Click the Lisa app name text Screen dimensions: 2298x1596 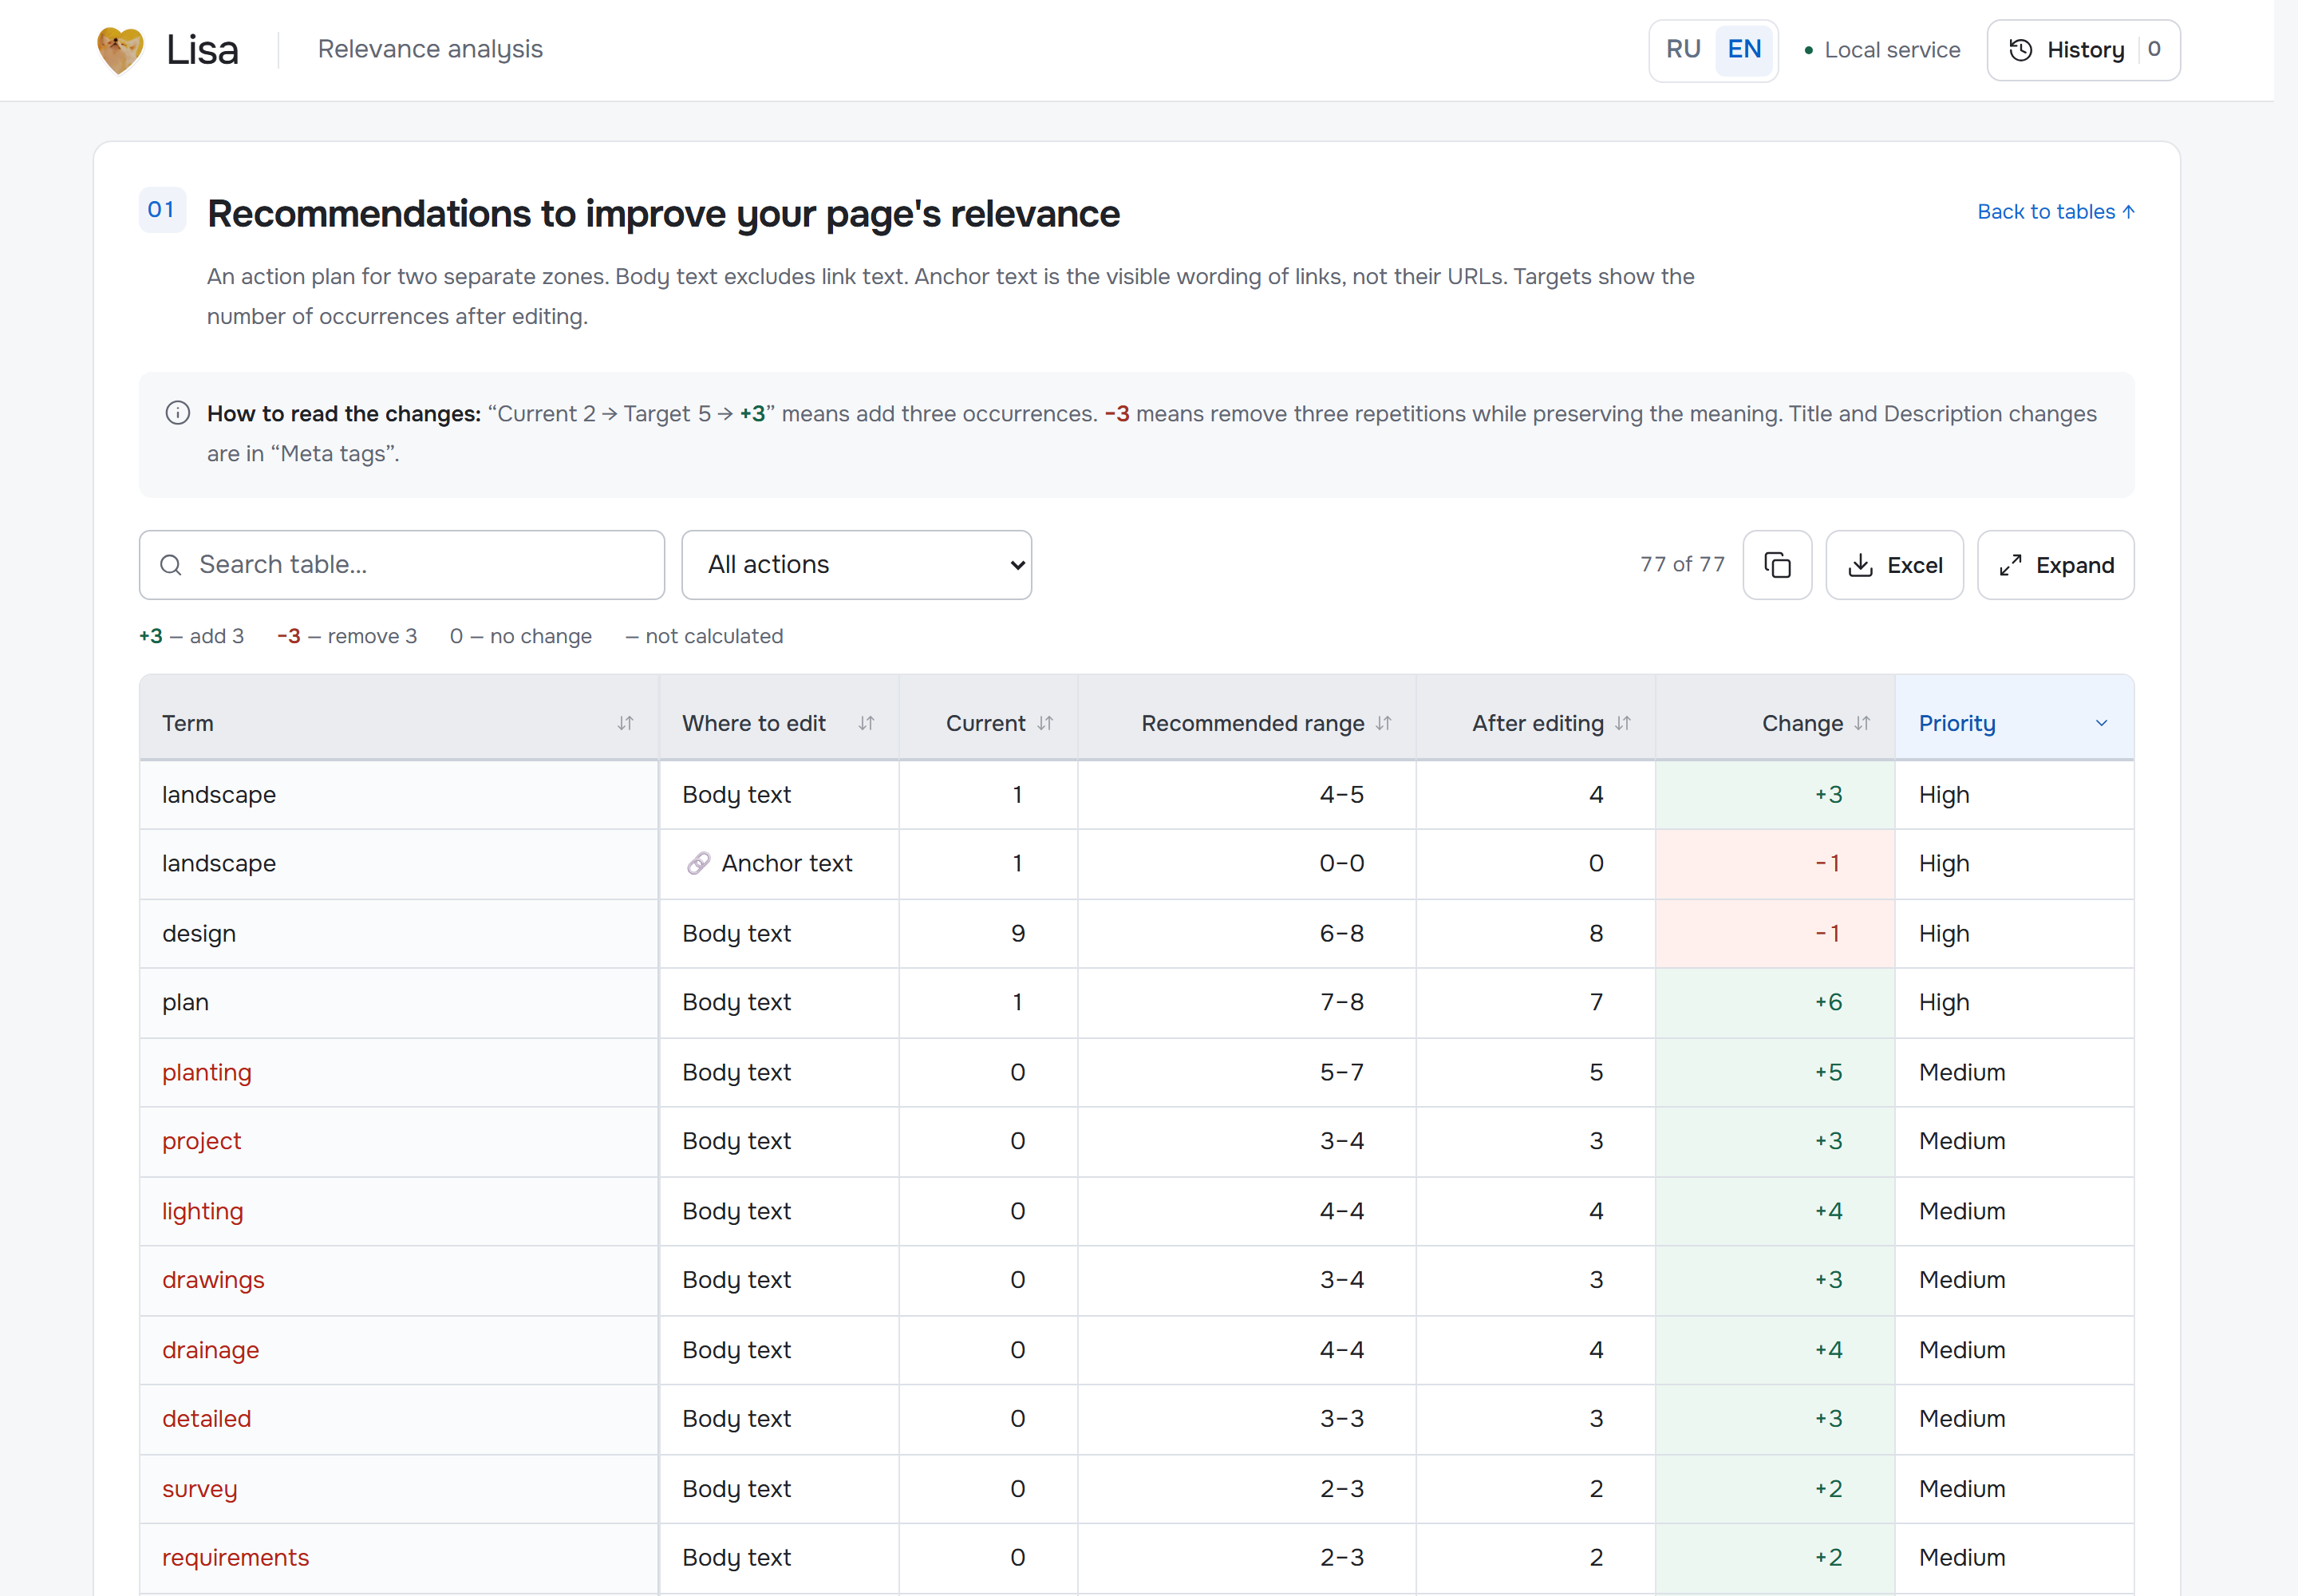(x=202, y=50)
